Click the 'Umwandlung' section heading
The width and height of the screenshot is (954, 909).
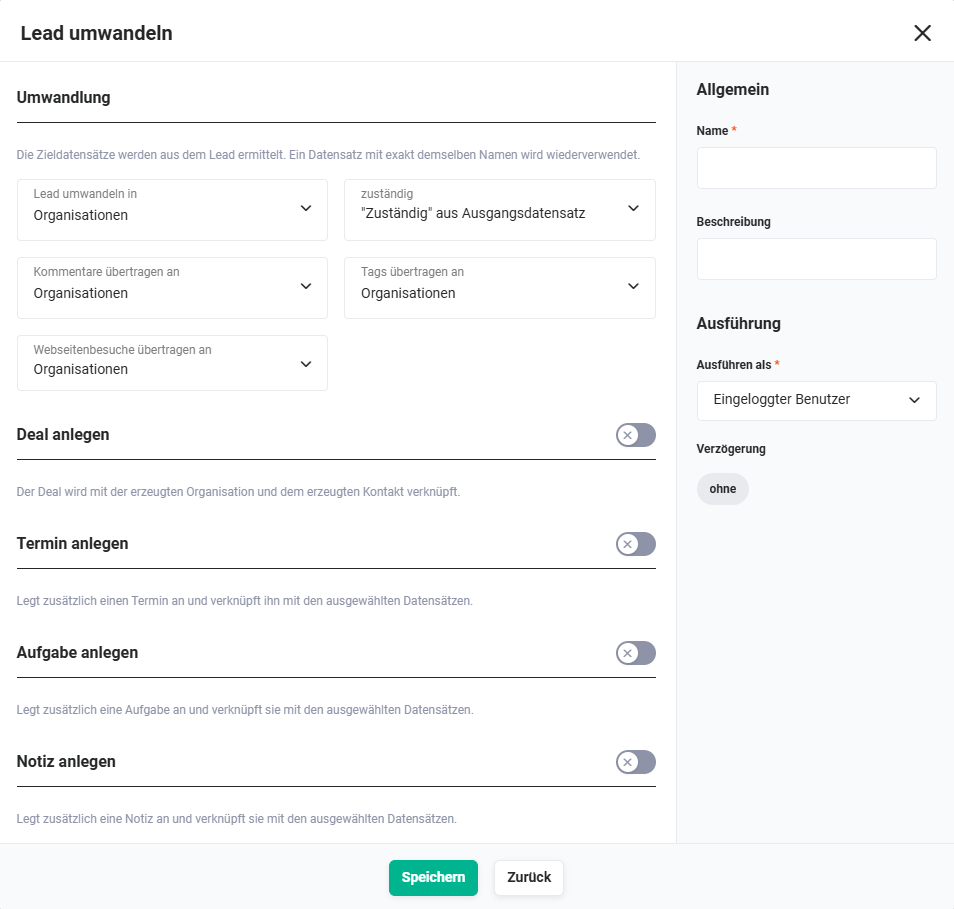pos(63,97)
